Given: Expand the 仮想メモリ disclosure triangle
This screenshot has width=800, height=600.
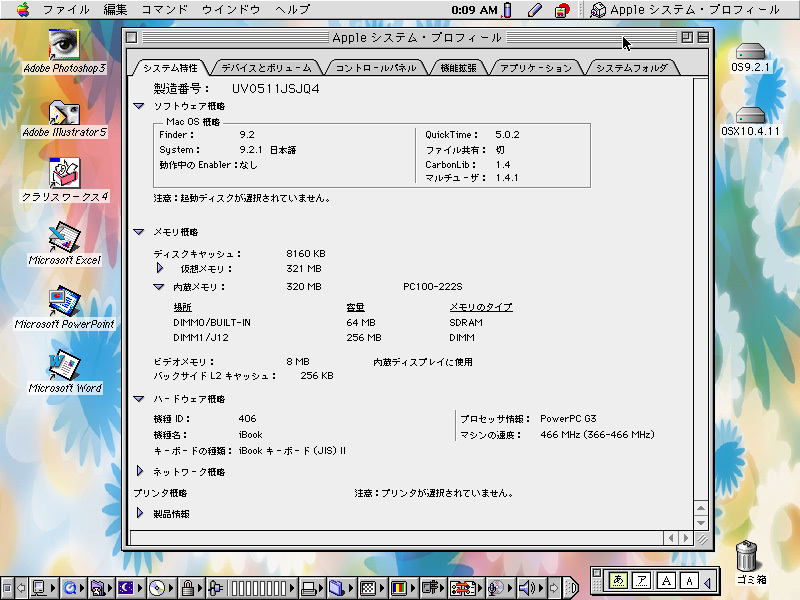Looking at the screenshot, I should [x=159, y=268].
